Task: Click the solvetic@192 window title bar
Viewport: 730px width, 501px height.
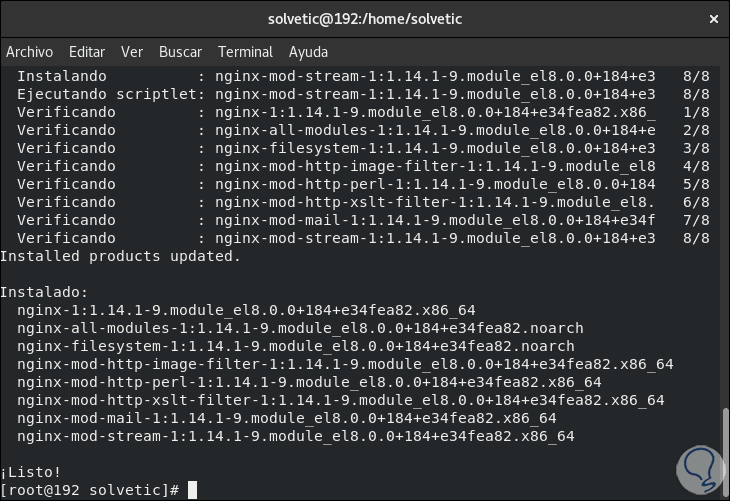Action: point(364,18)
